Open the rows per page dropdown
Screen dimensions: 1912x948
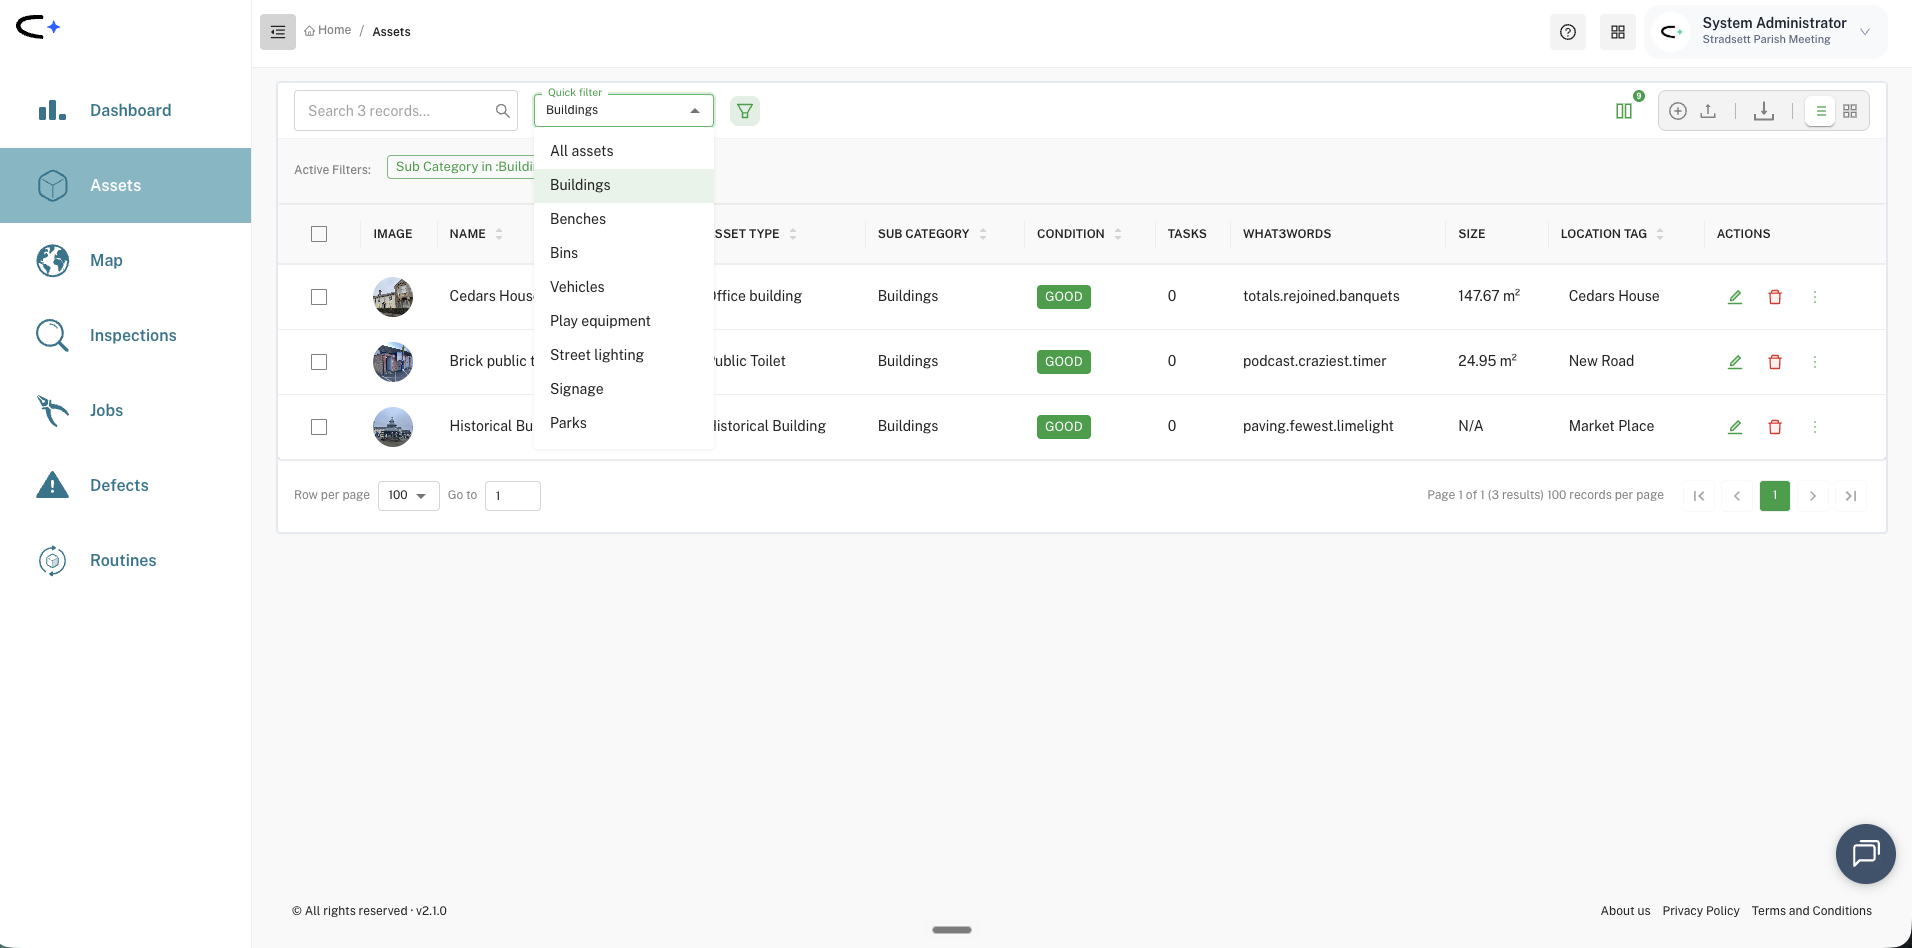[x=408, y=496]
